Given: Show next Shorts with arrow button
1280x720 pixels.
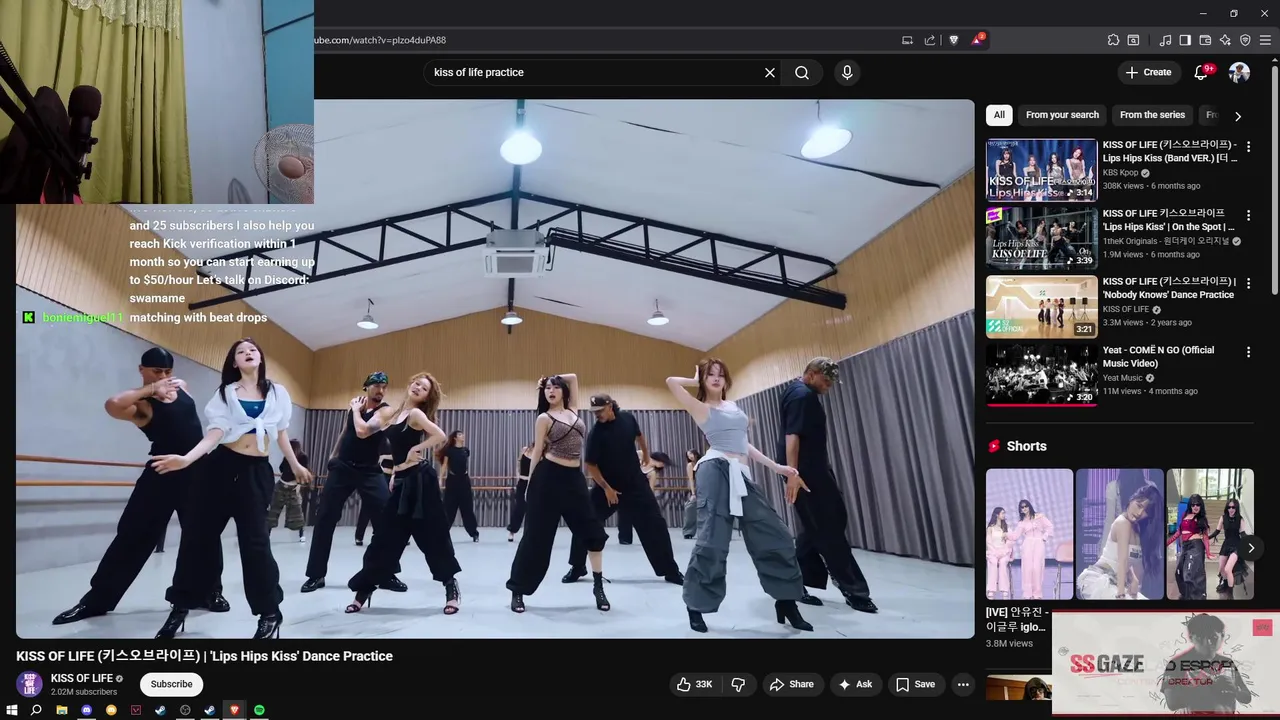Looking at the screenshot, I should 1251,548.
